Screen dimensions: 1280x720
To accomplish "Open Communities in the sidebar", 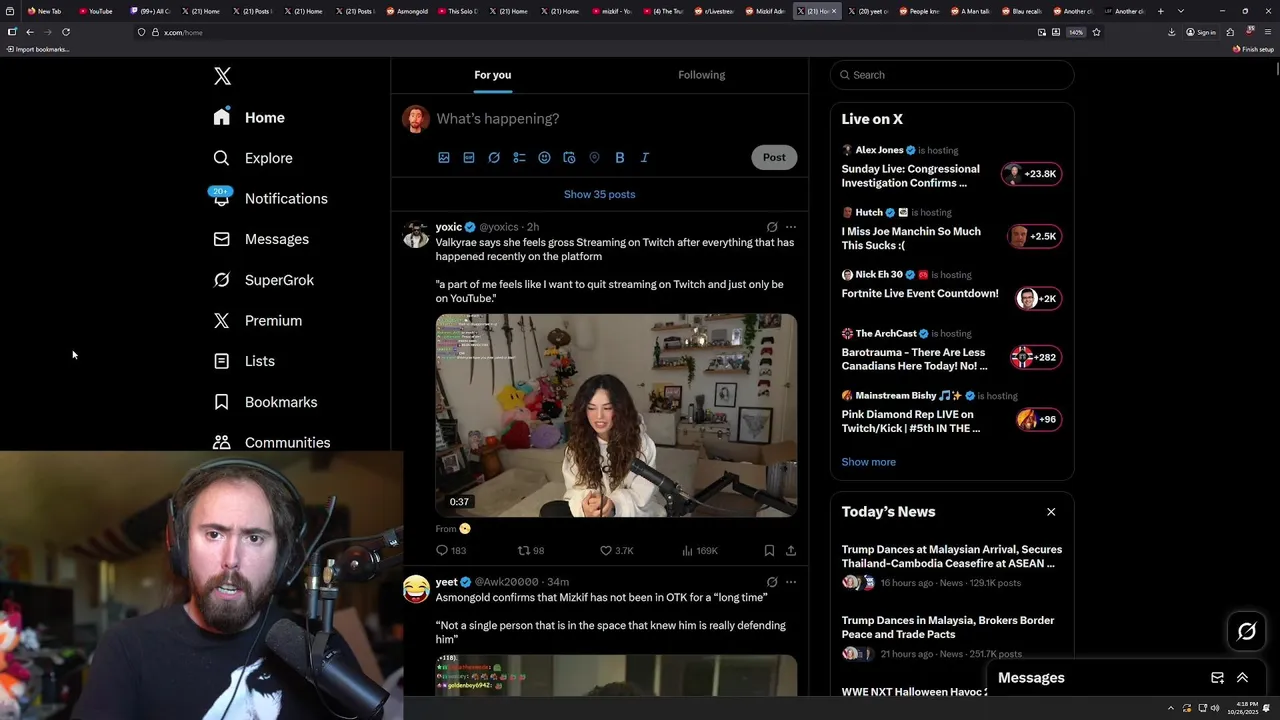I will (271, 442).
